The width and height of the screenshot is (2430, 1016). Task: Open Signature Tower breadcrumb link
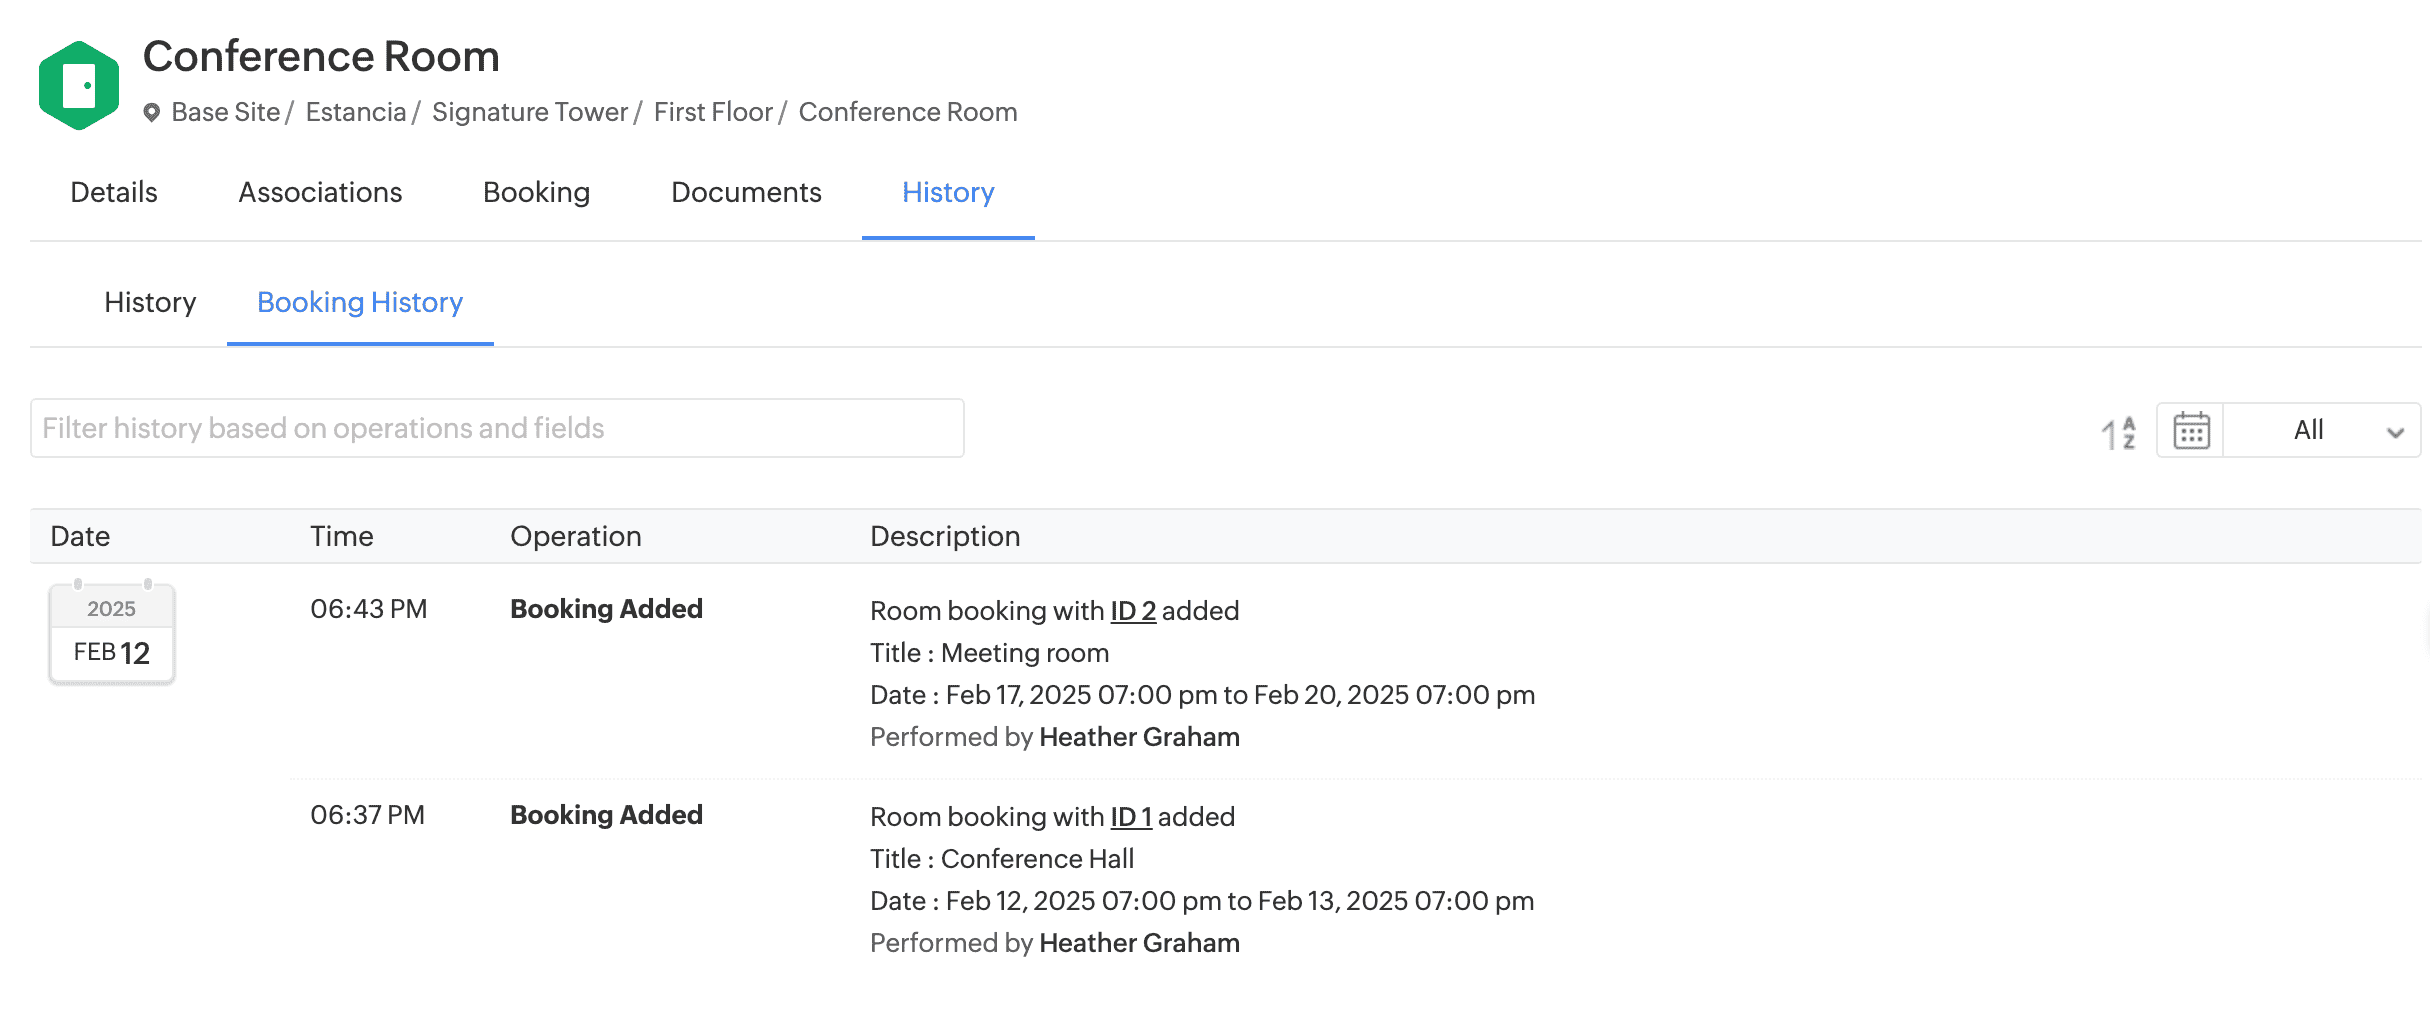pos(530,112)
